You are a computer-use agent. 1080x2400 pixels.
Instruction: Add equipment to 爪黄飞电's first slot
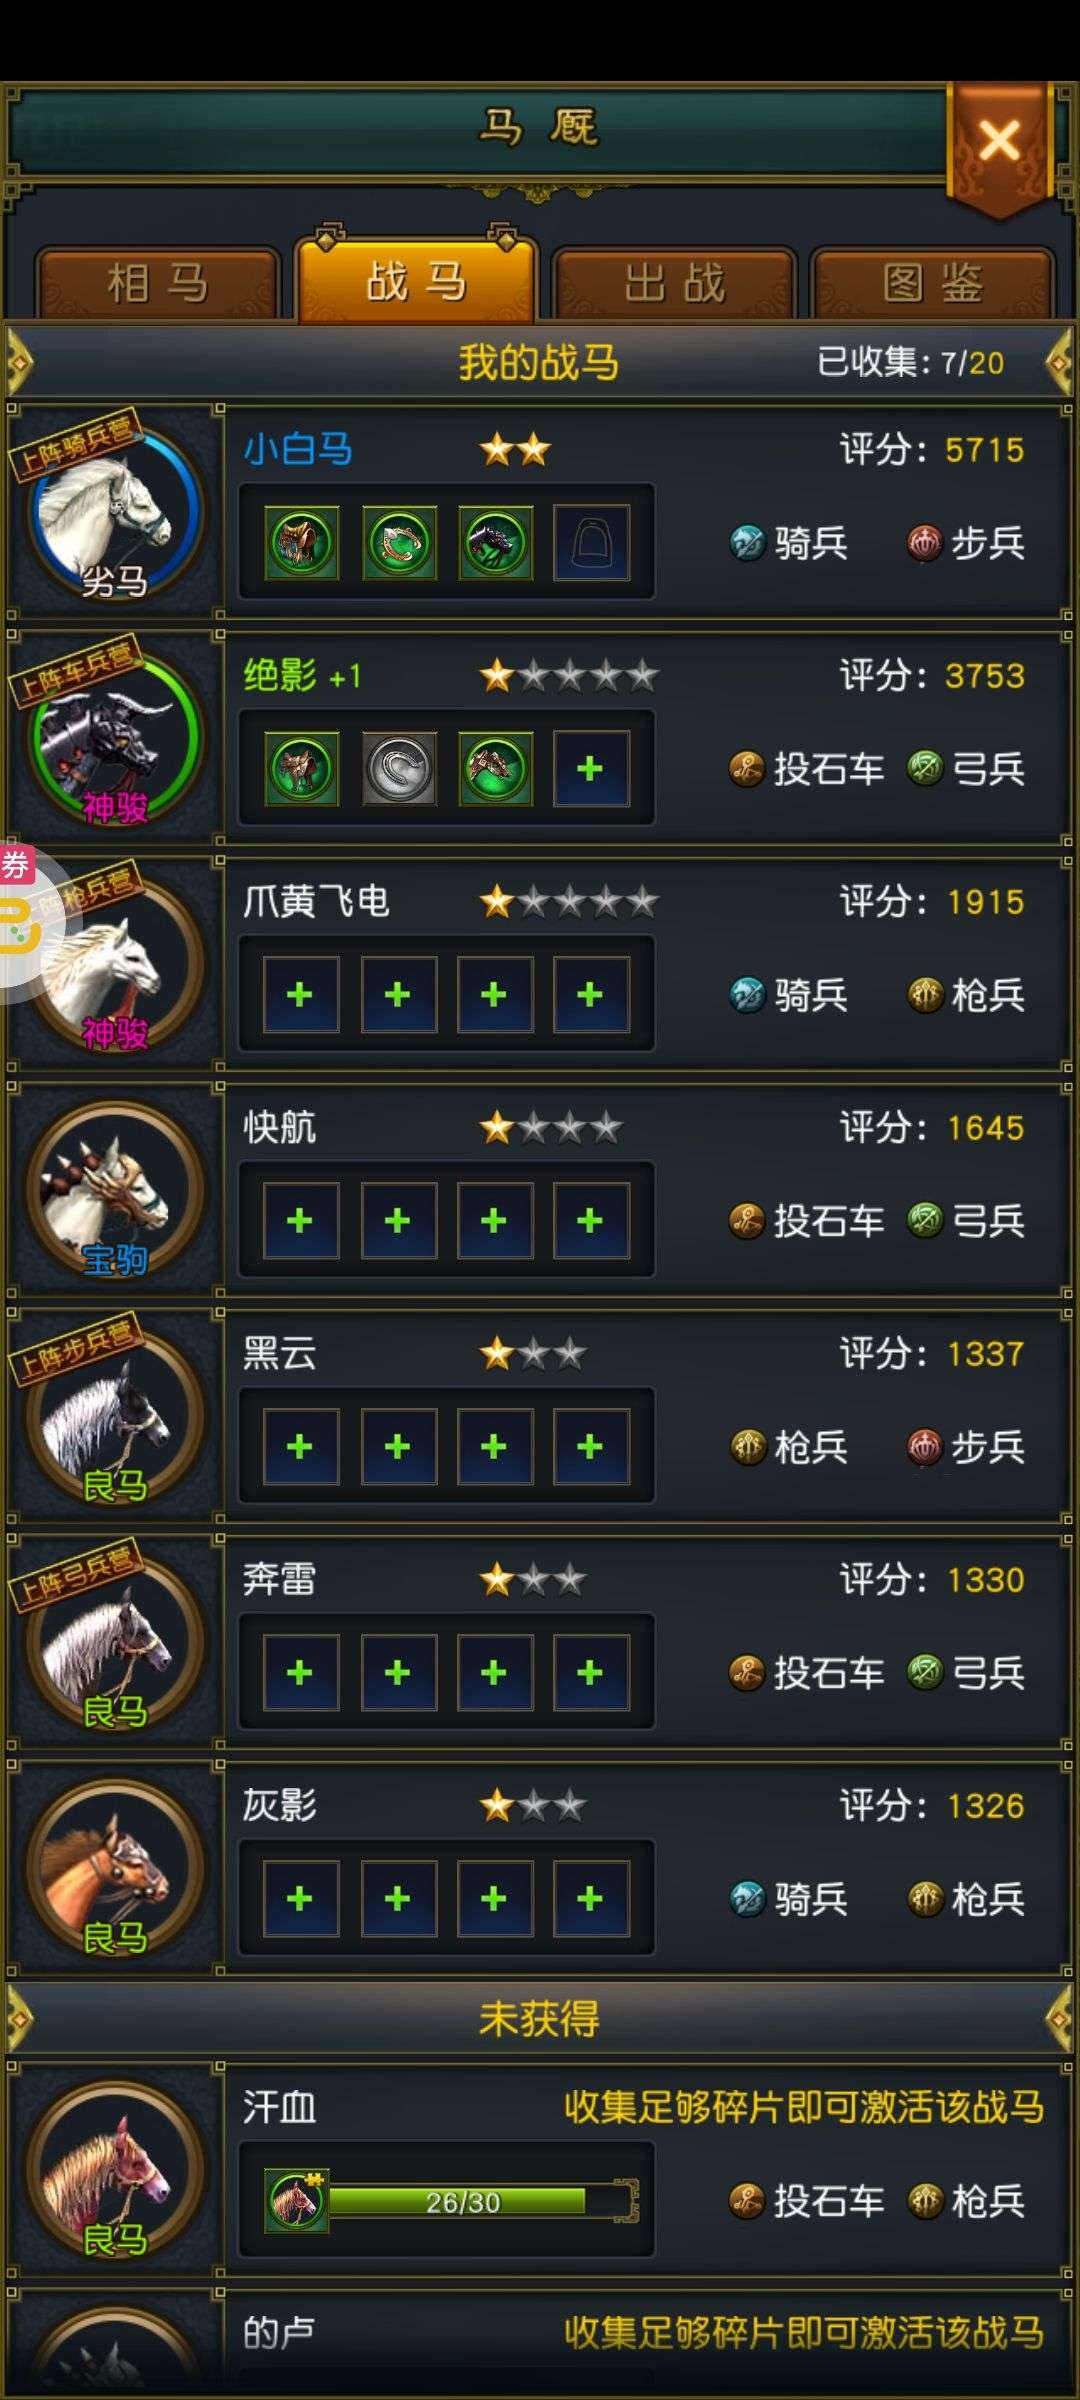301,995
